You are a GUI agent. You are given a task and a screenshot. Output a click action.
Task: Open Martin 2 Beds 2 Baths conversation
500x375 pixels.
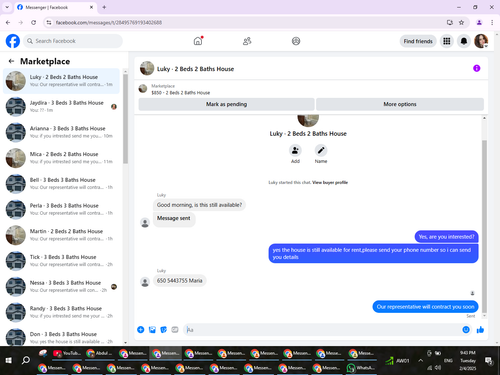(61, 235)
